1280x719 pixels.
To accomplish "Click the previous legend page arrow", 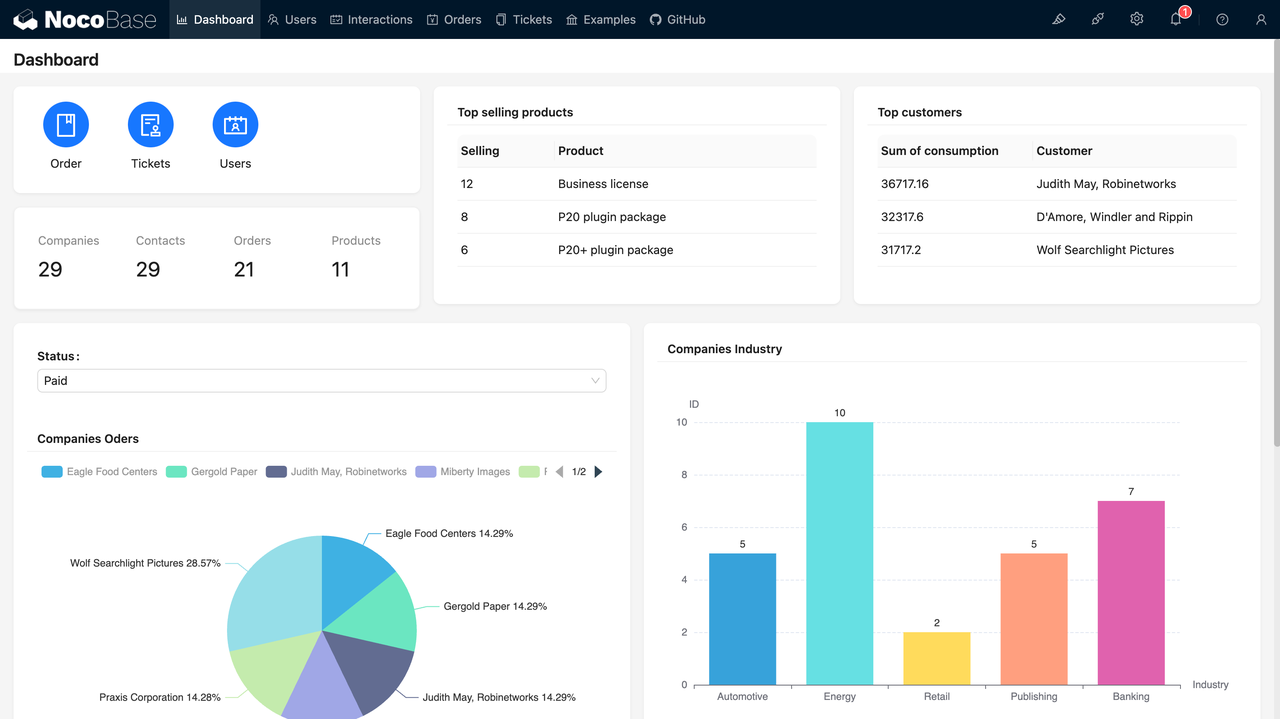I will pos(560,471).
